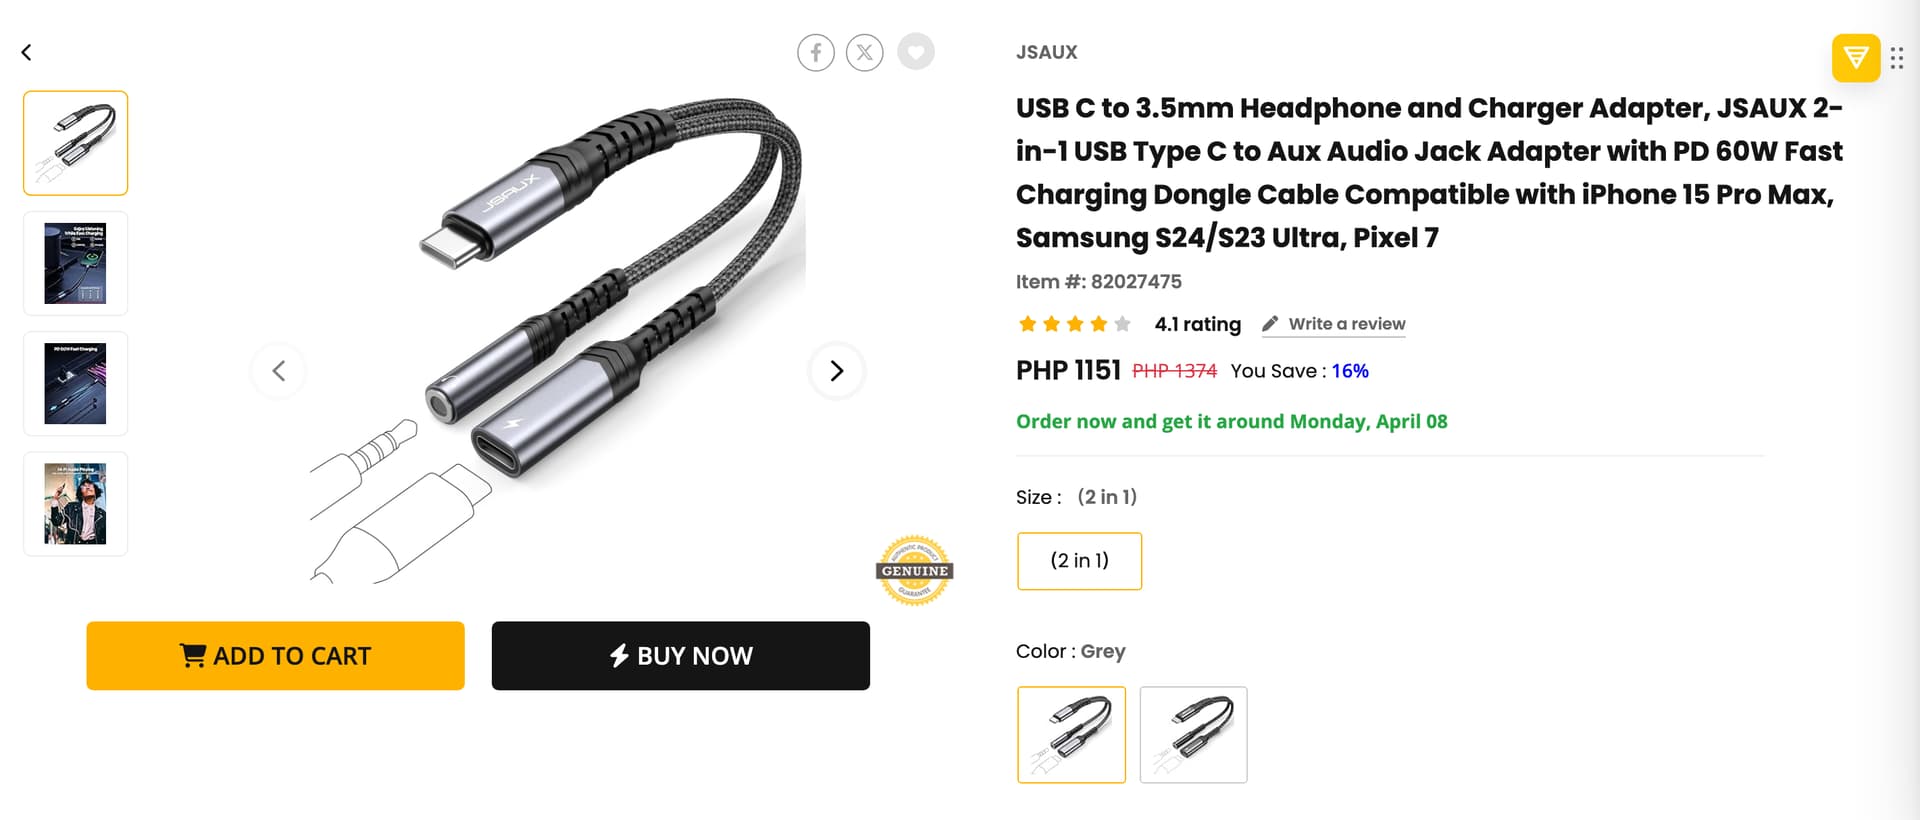Share the product on X
Image resolution: width=1920 pixels, height=820 pixels.
[865, 52]
